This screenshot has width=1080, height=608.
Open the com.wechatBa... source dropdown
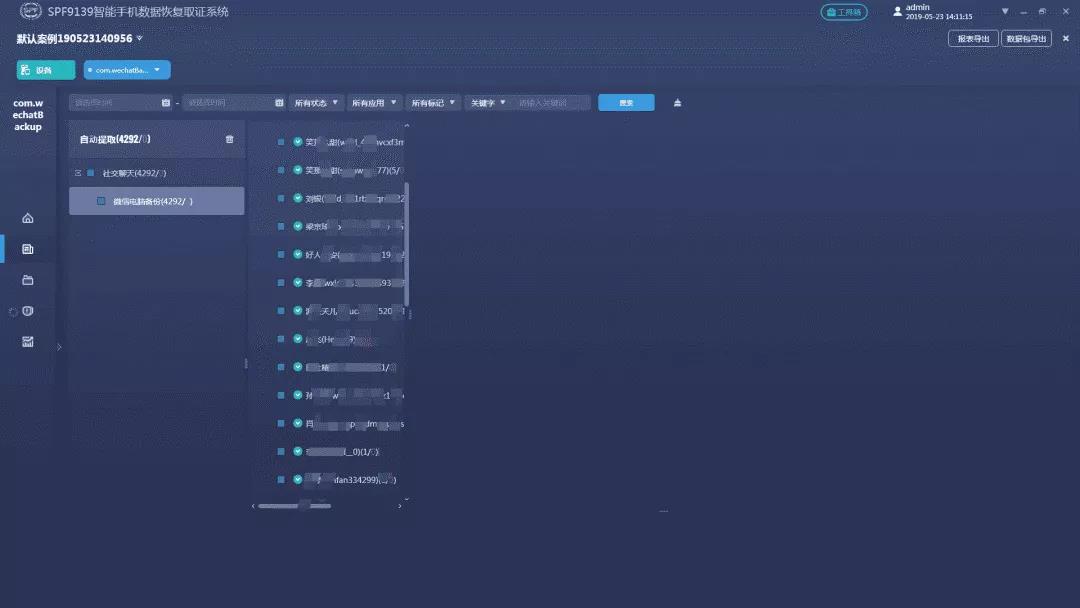tap(127, 70)
